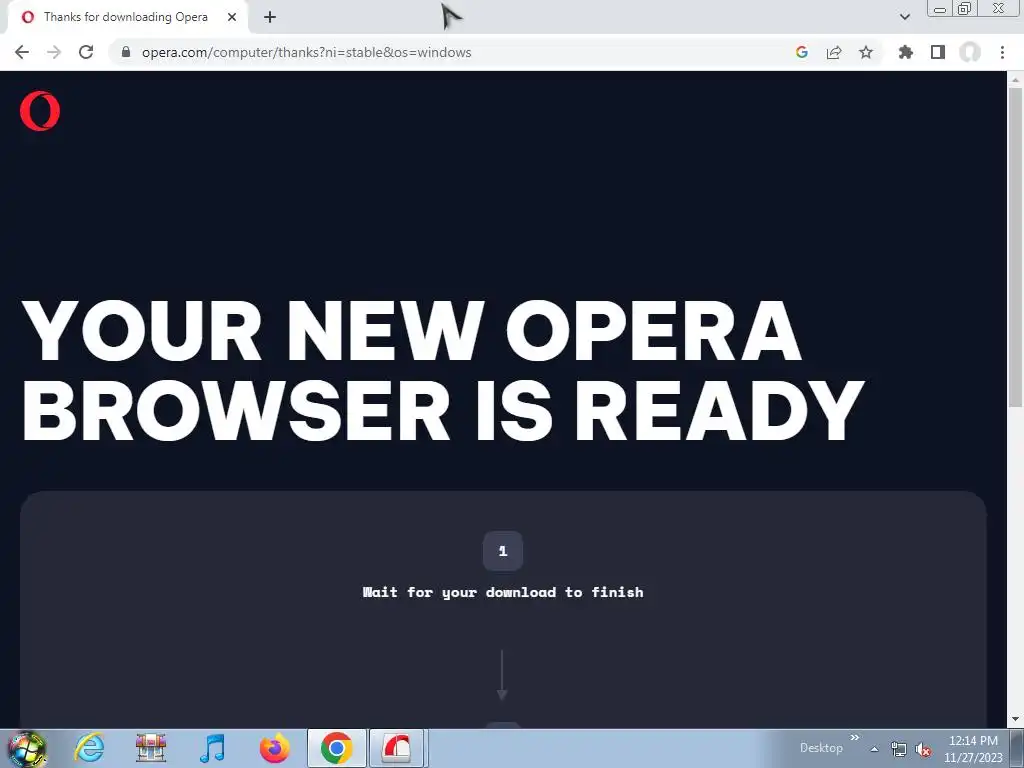Screen dimensions: 1024x768
Task: Open the network status tray icon
Action: [899, 749]
